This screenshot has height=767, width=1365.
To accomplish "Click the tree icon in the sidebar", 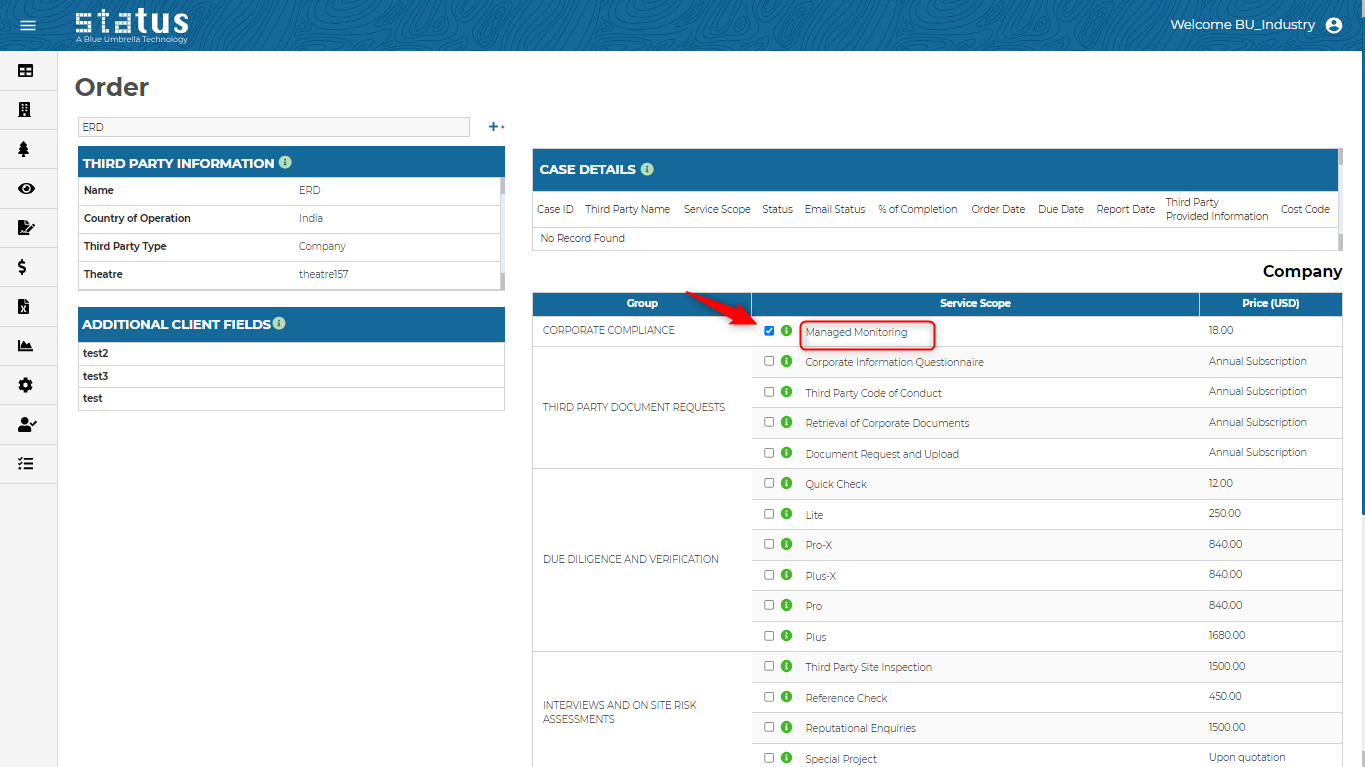I will [x=25, y=149].
